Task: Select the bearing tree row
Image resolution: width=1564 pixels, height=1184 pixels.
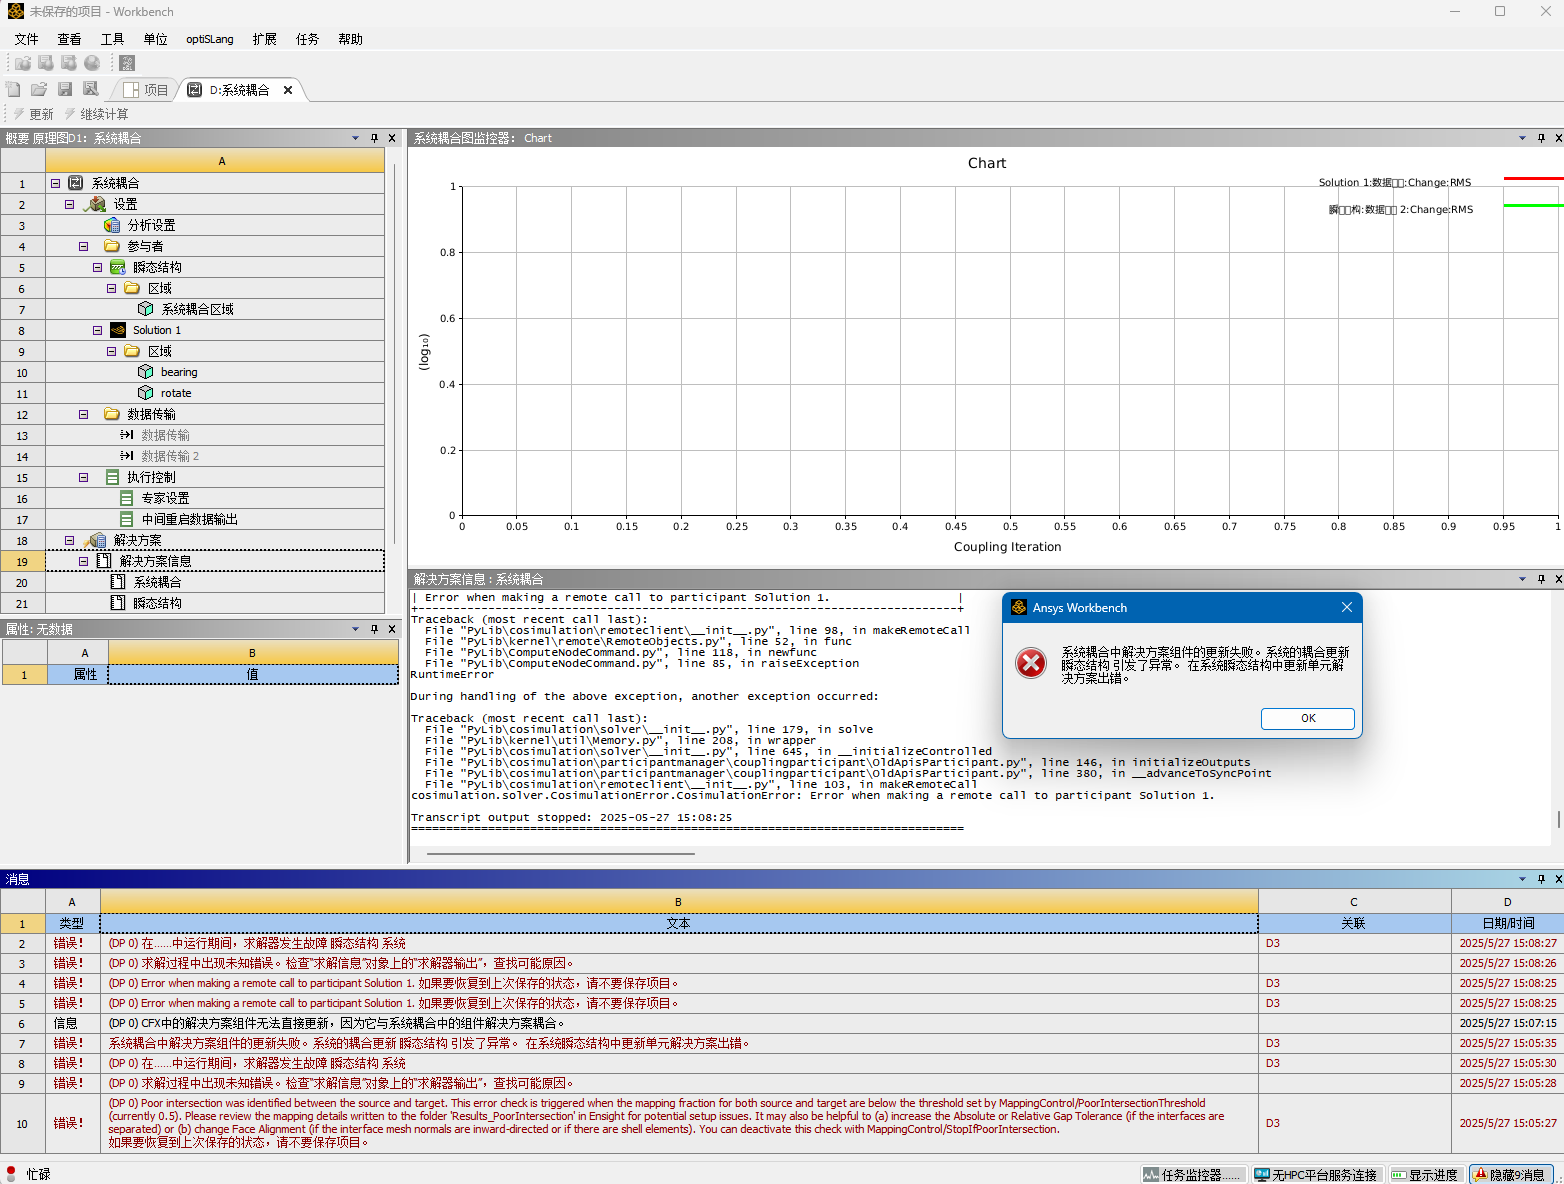Action: (x=214, y=372)
